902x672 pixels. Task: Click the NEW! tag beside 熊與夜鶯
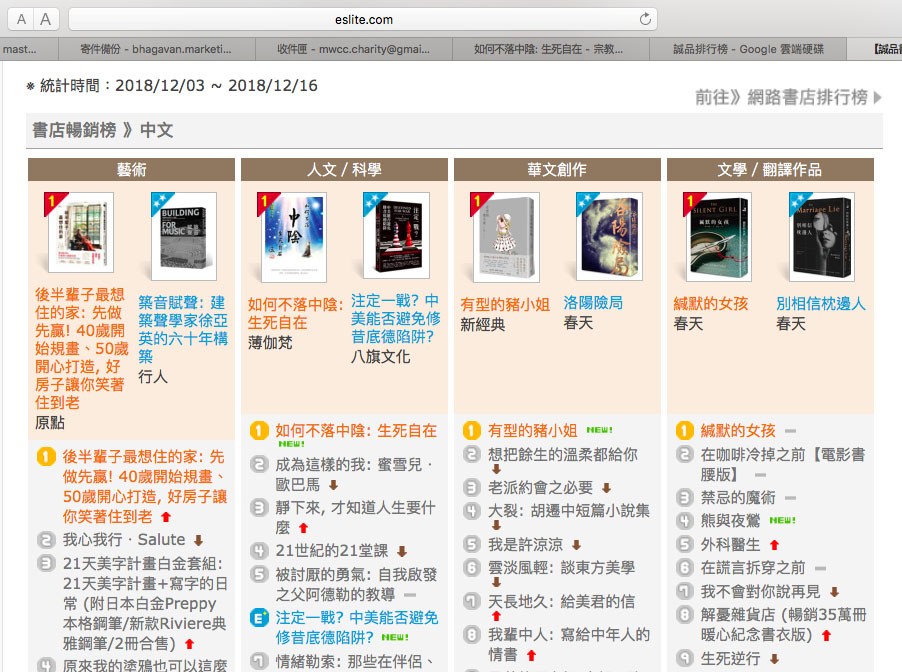(x=782, y=521)
